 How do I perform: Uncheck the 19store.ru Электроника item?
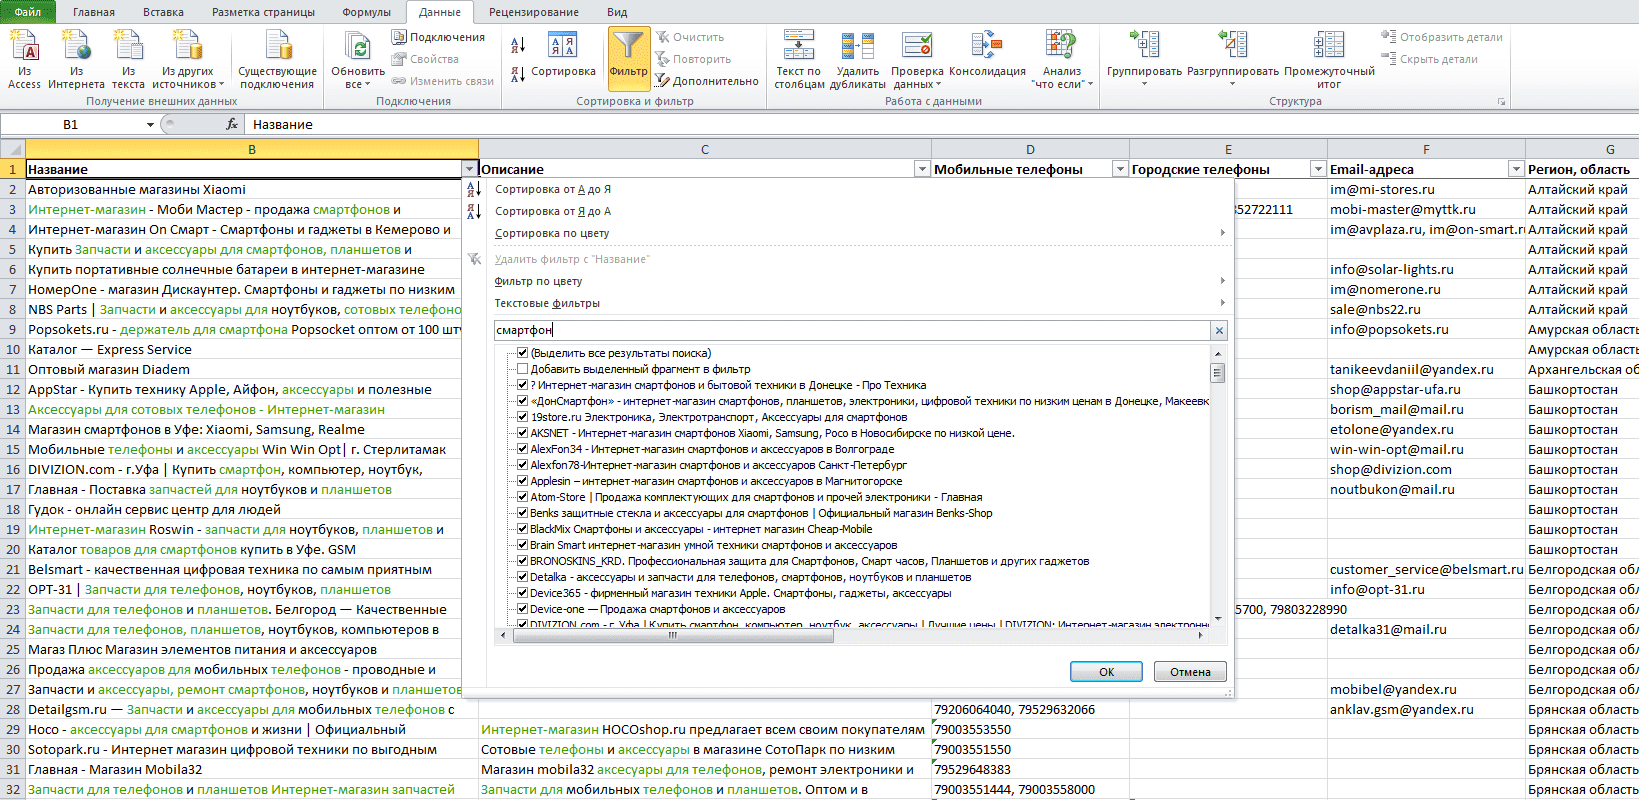pos(522,417)
